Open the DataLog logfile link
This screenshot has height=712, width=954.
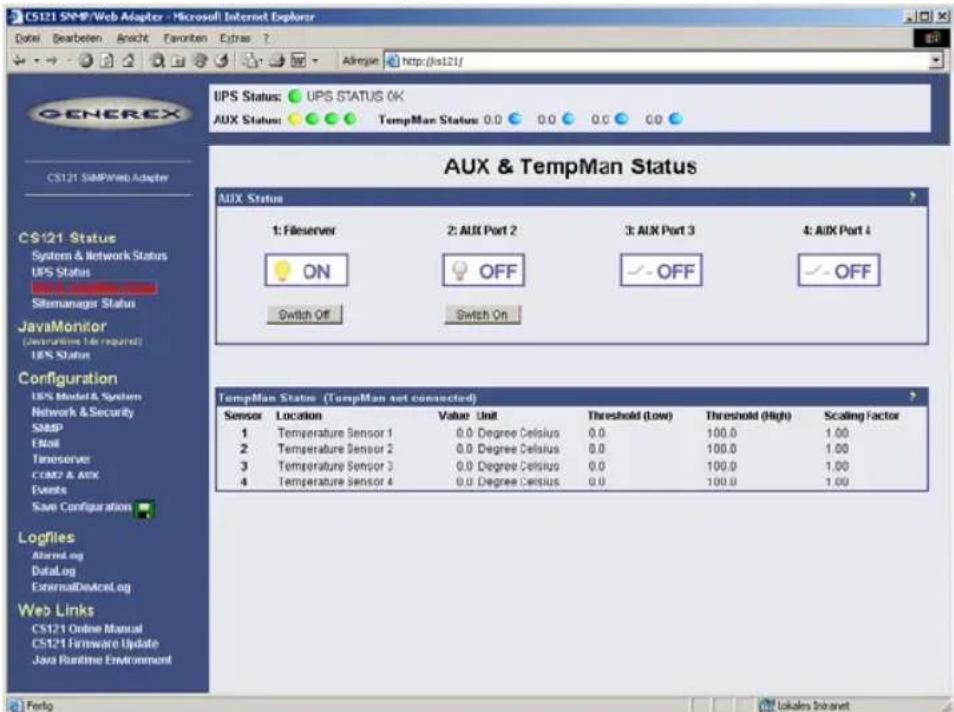(x=54, y=571)
